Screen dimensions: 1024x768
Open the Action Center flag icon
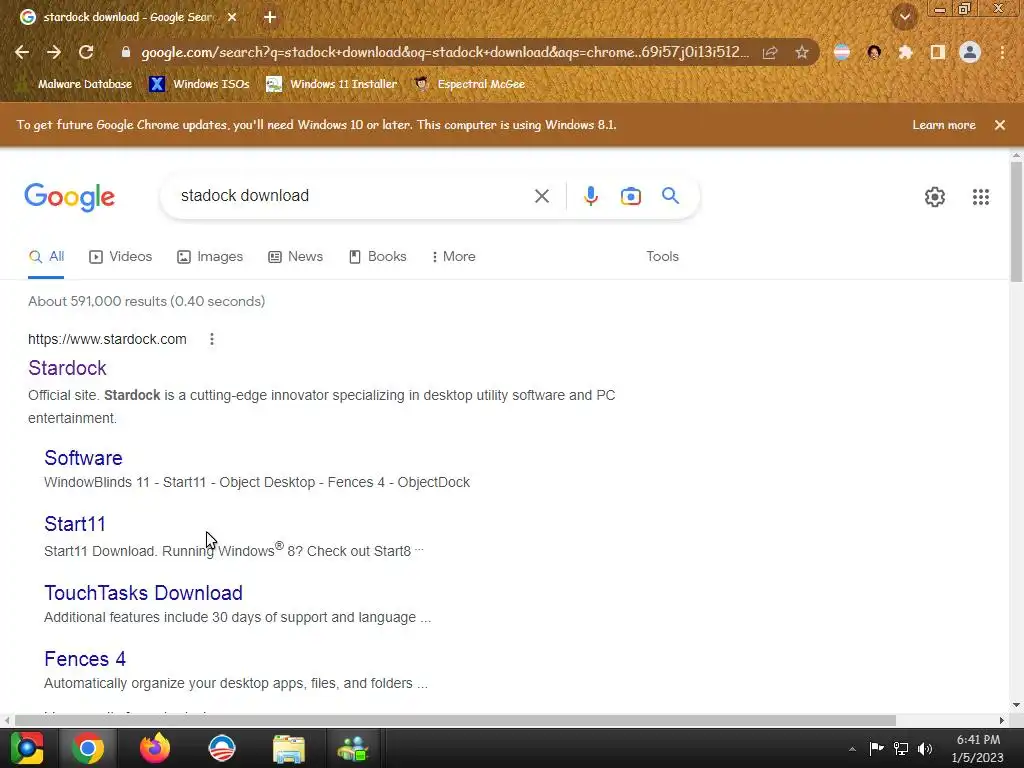click(876, 748)
